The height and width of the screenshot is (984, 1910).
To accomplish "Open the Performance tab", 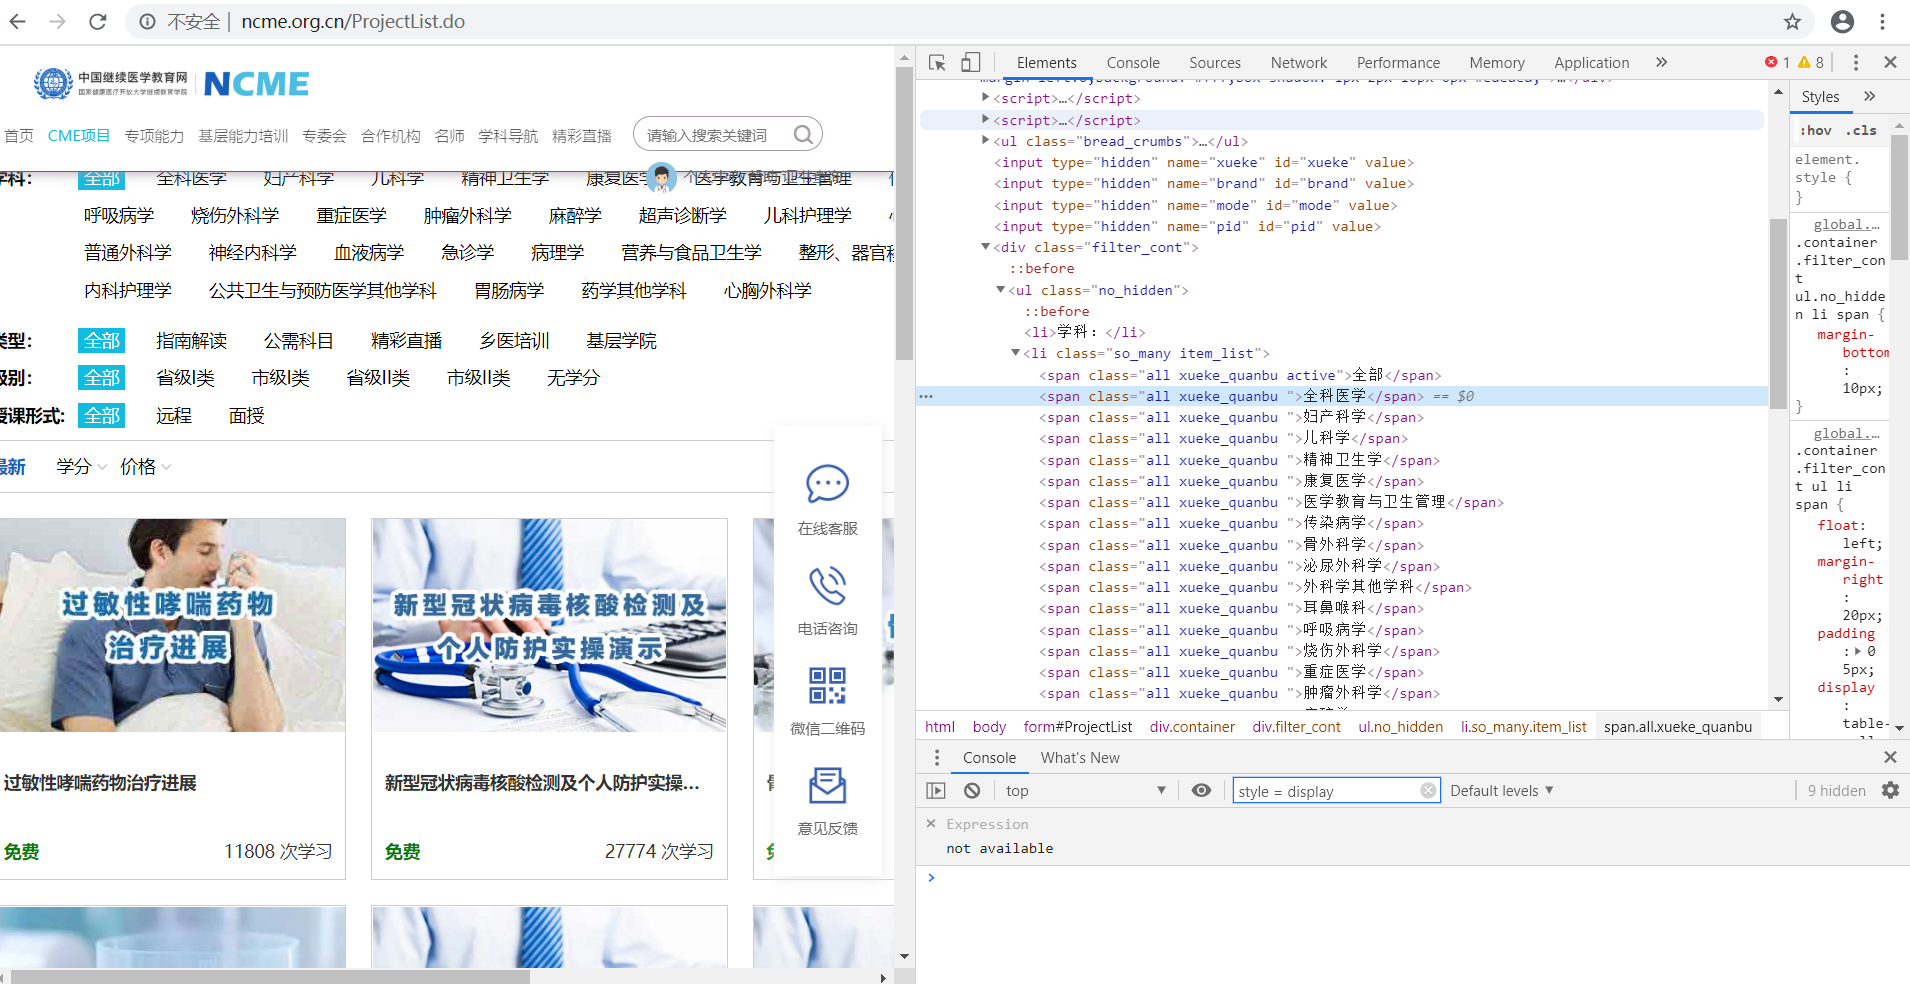I will click(x=1398, y=62).
